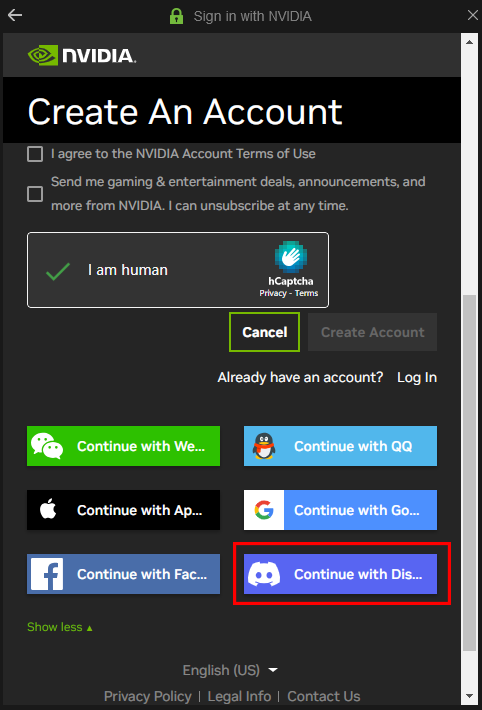This screenshot has height=710, width=482.
Task: Click the Apple logo sign-in
Action: click(48, 510)
